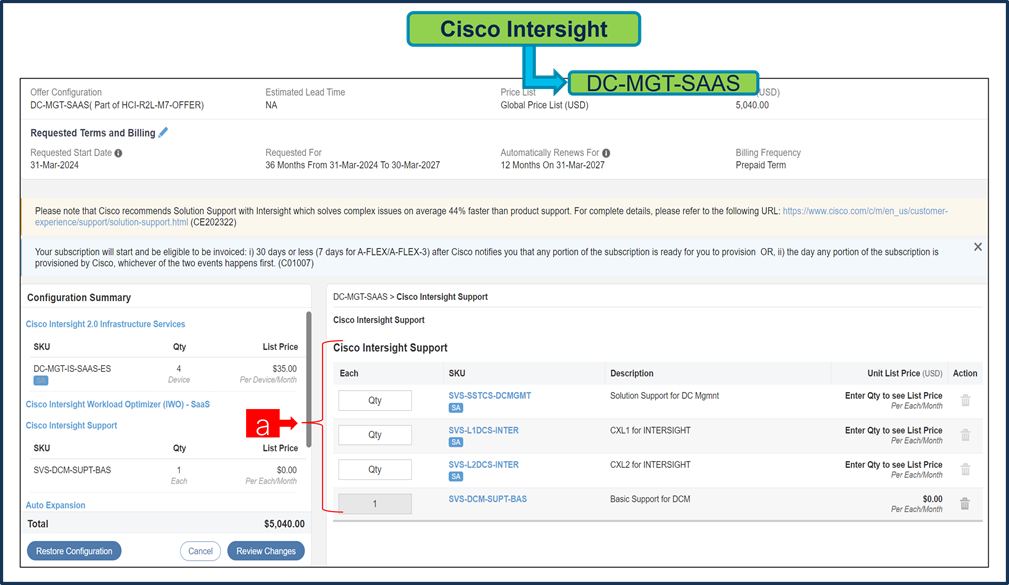This screenshot has height=585, width=1009.
Task: Click '31-Mar-2024' requested start date value
Action: [55, 165]
